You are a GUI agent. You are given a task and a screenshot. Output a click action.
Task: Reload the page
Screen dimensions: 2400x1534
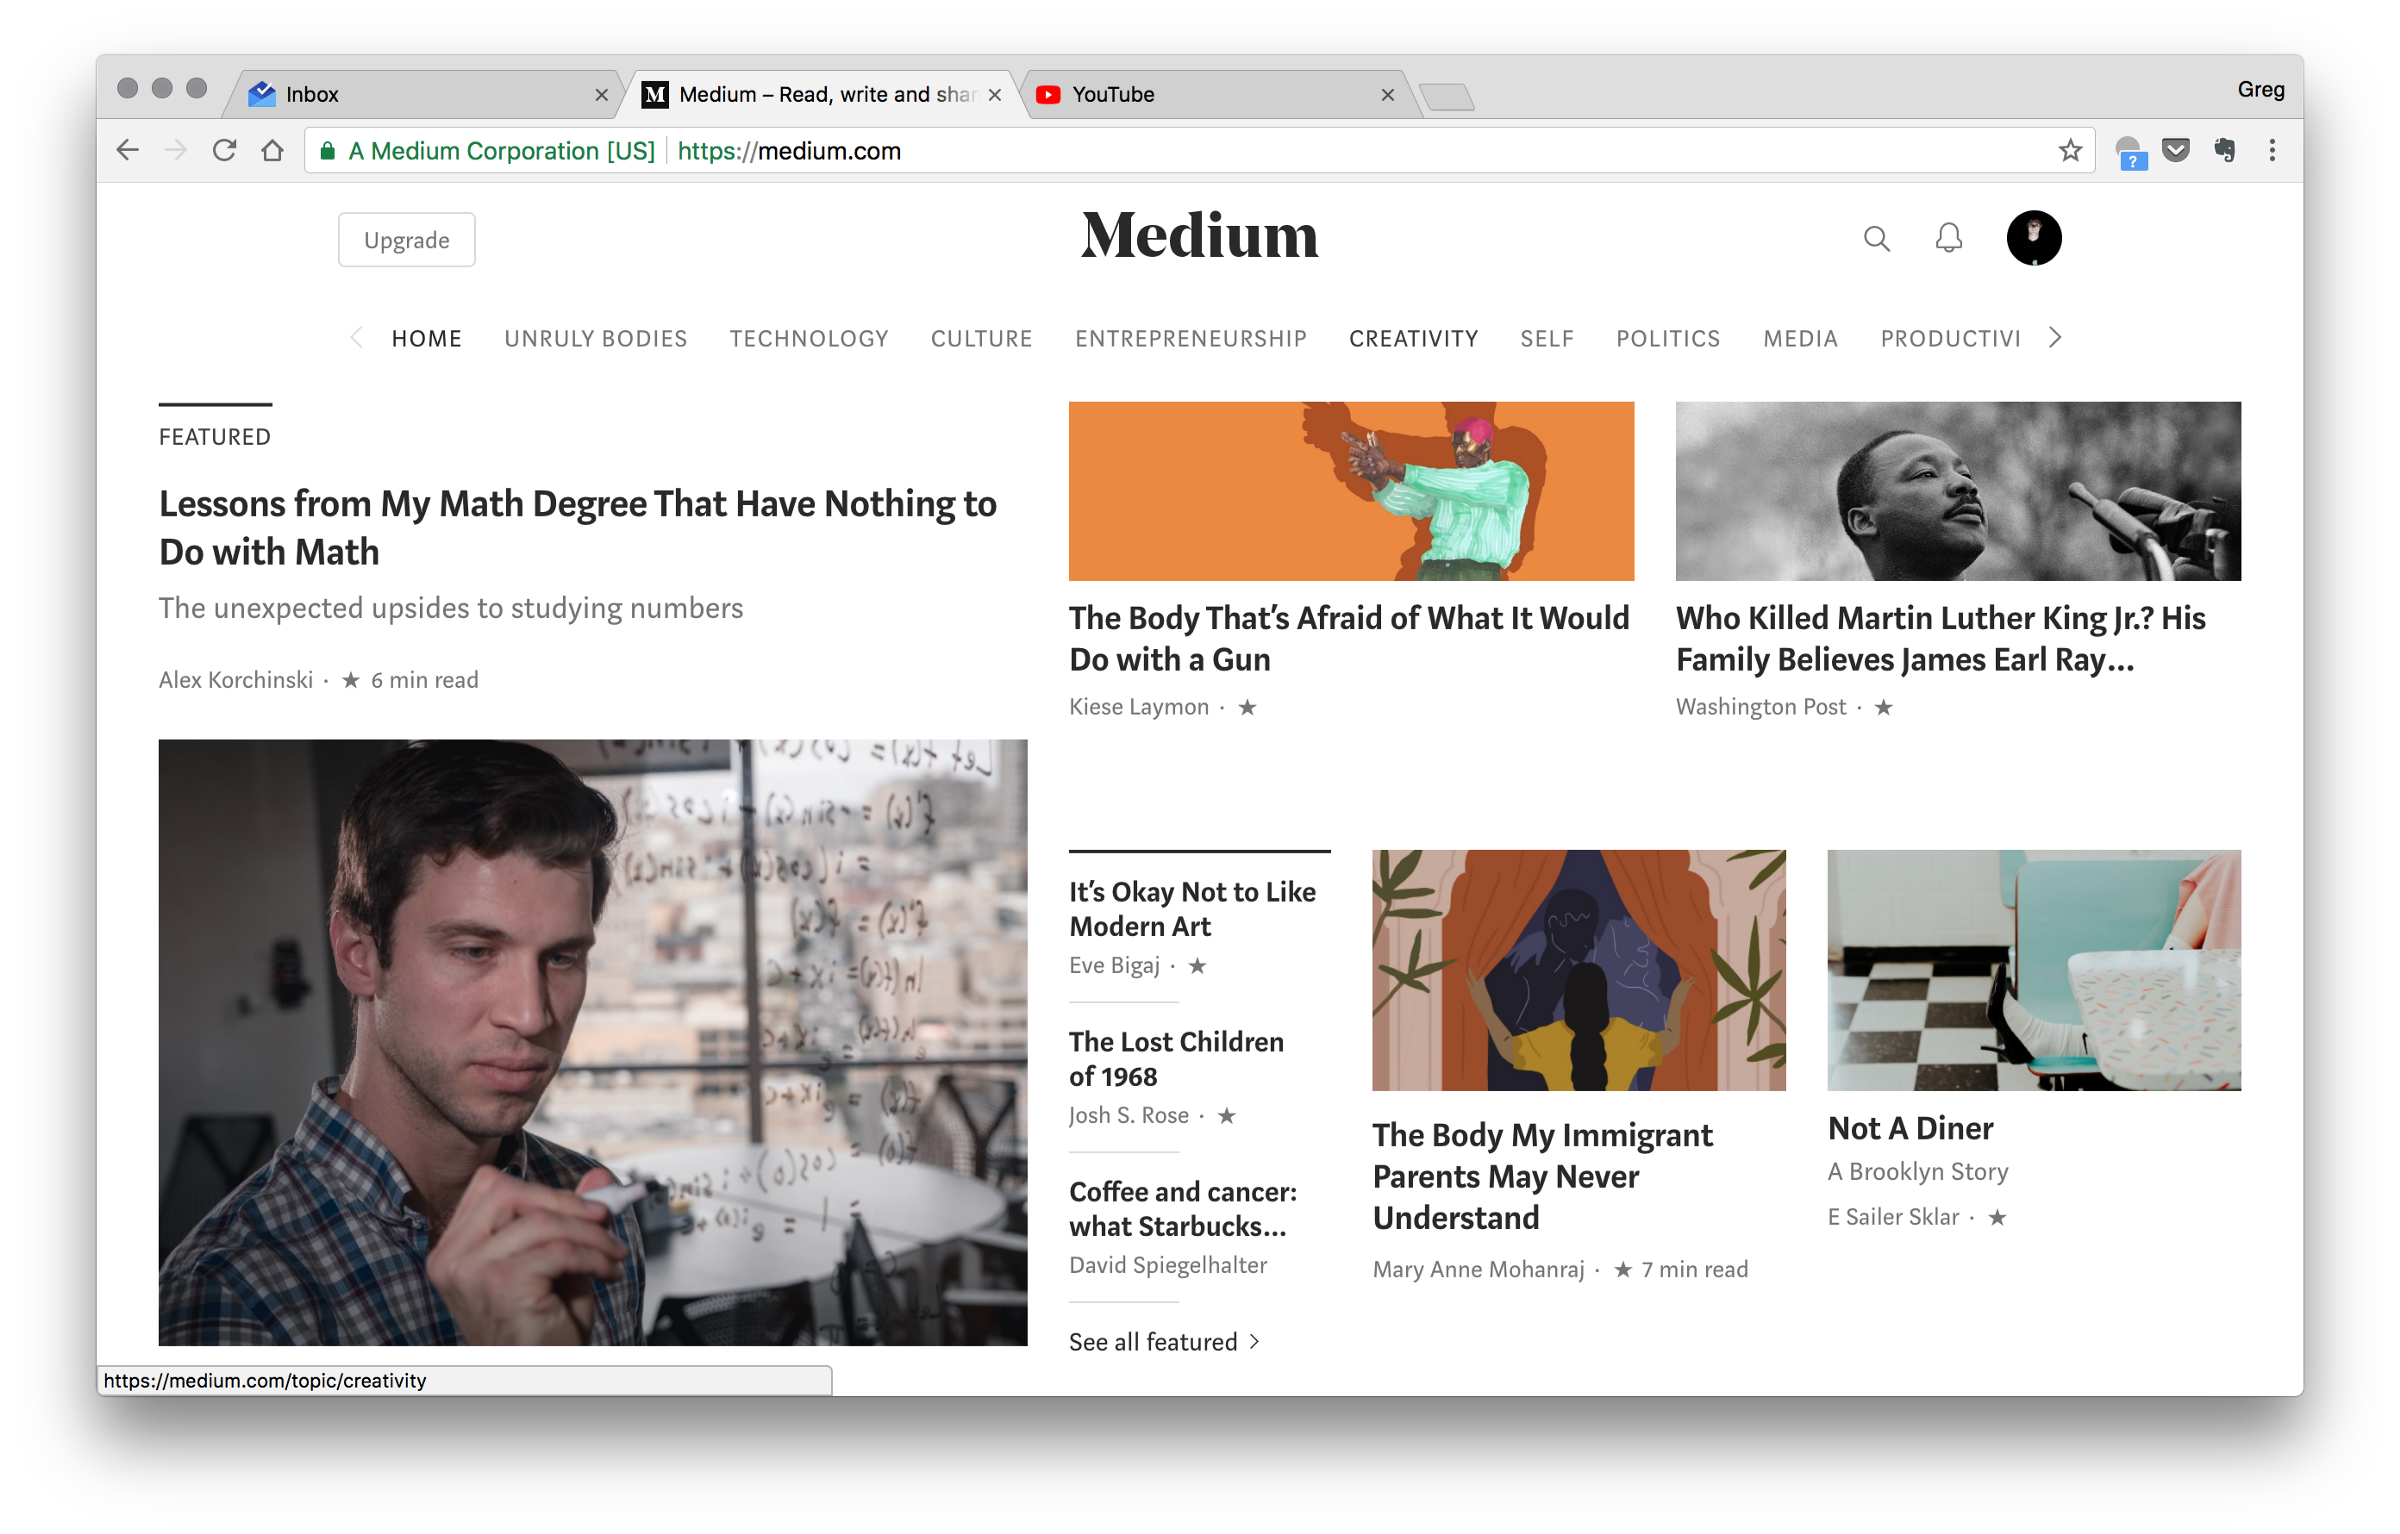point(224,151)
